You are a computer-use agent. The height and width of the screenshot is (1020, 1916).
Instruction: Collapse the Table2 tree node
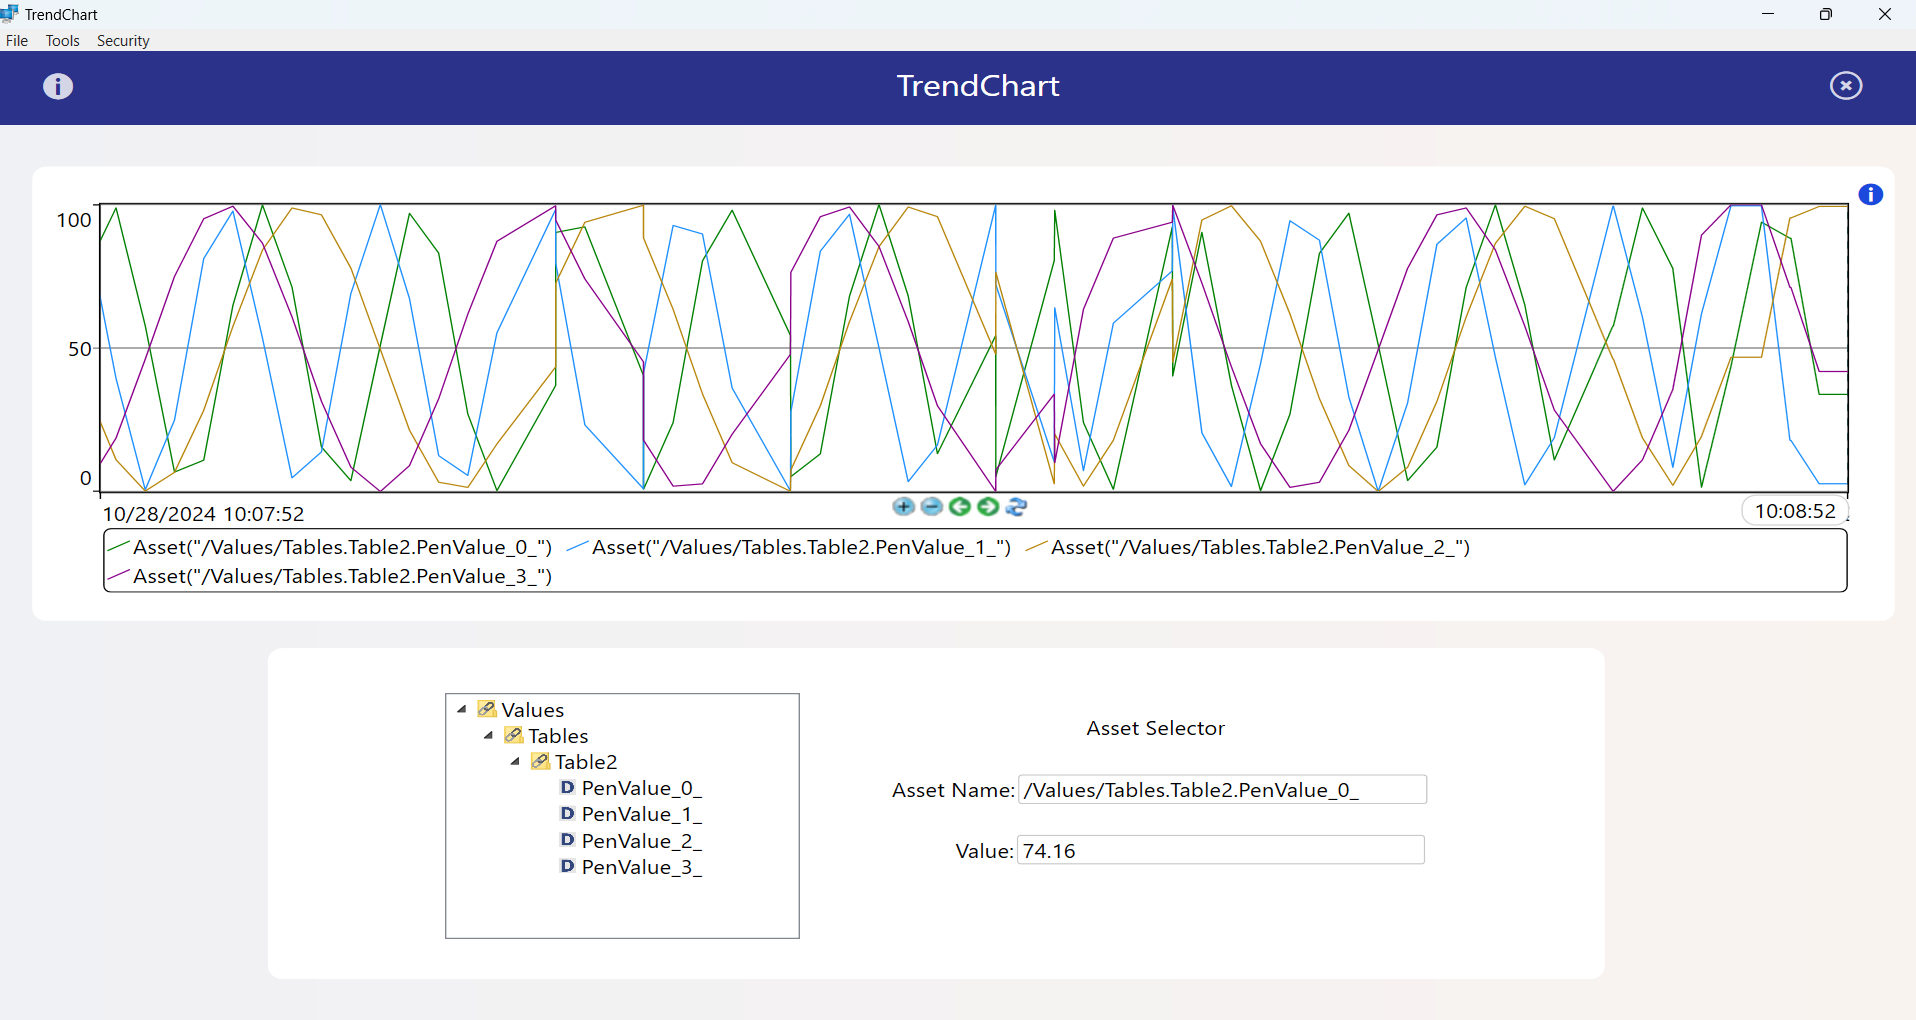(516, 762)
